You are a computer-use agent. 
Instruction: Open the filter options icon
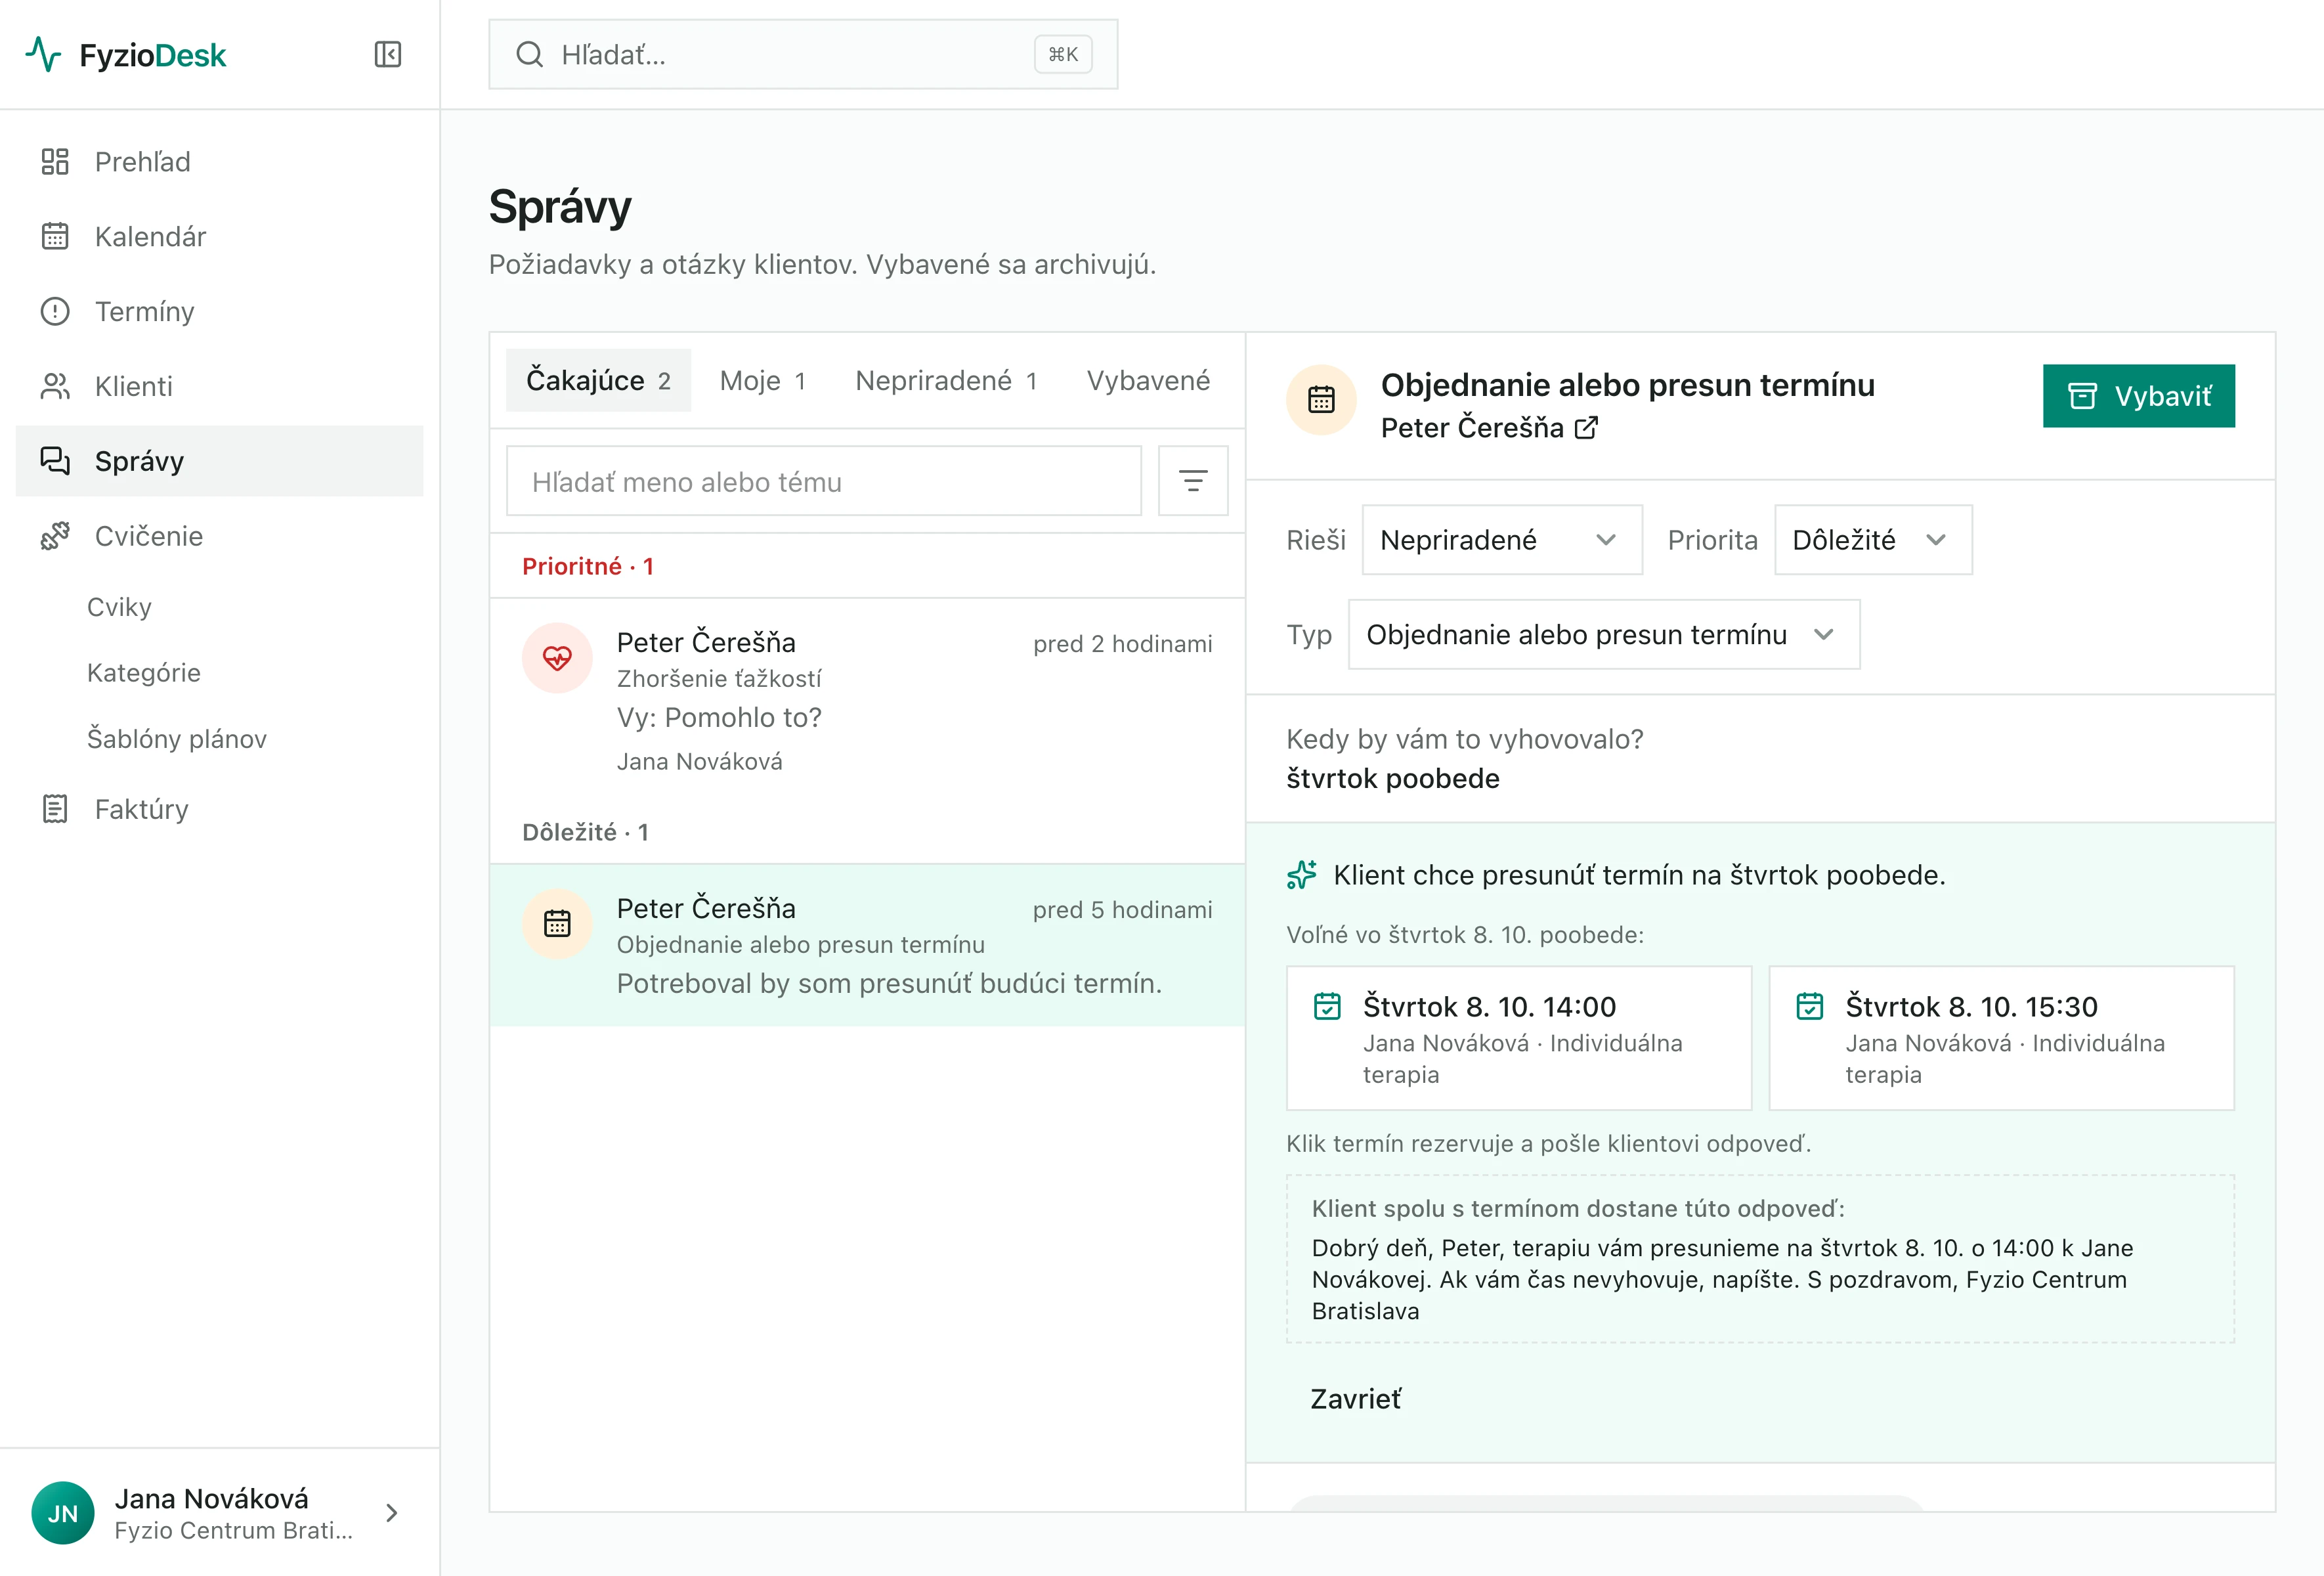click(x=1192, y=481)
